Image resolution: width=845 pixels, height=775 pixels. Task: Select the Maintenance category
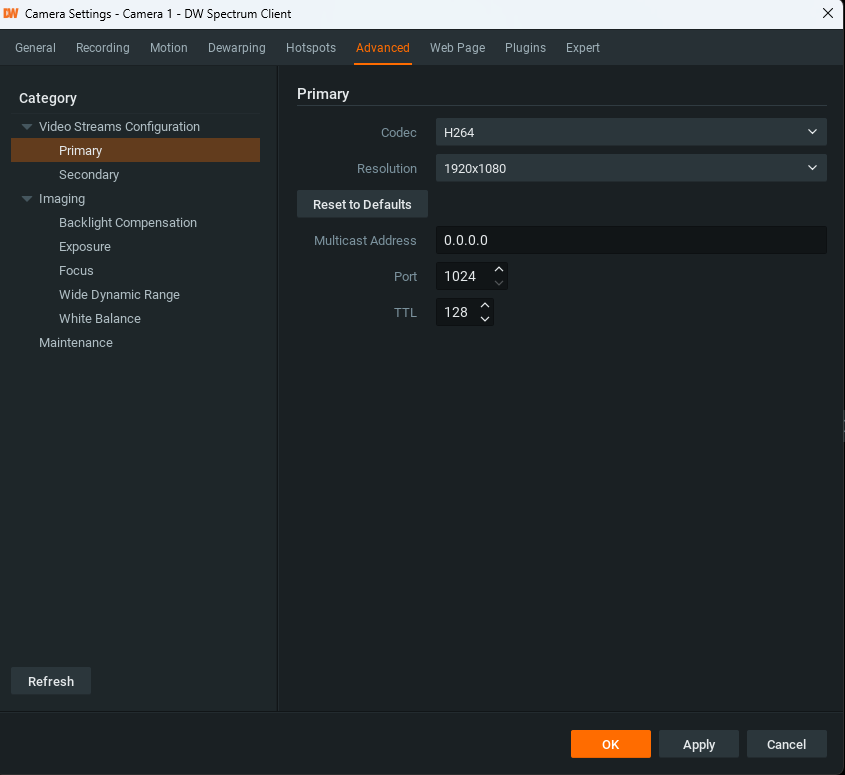click(76, 342)
